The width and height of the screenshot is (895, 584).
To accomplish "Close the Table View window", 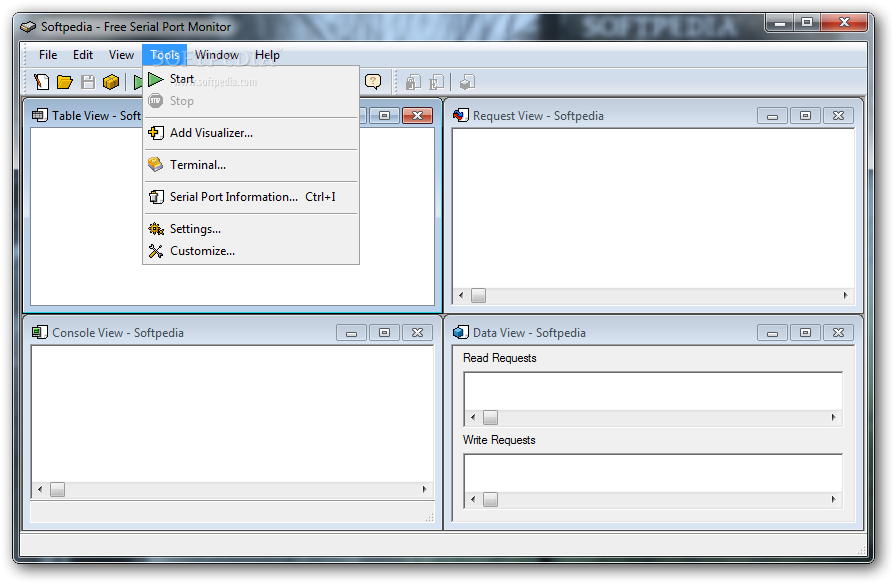I will [417, 116].
